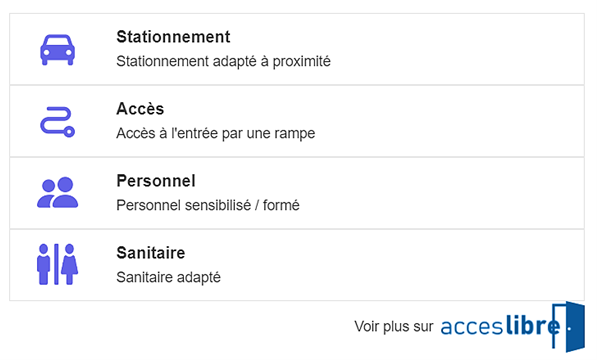Select the Stationnement row card

(297, 49)
